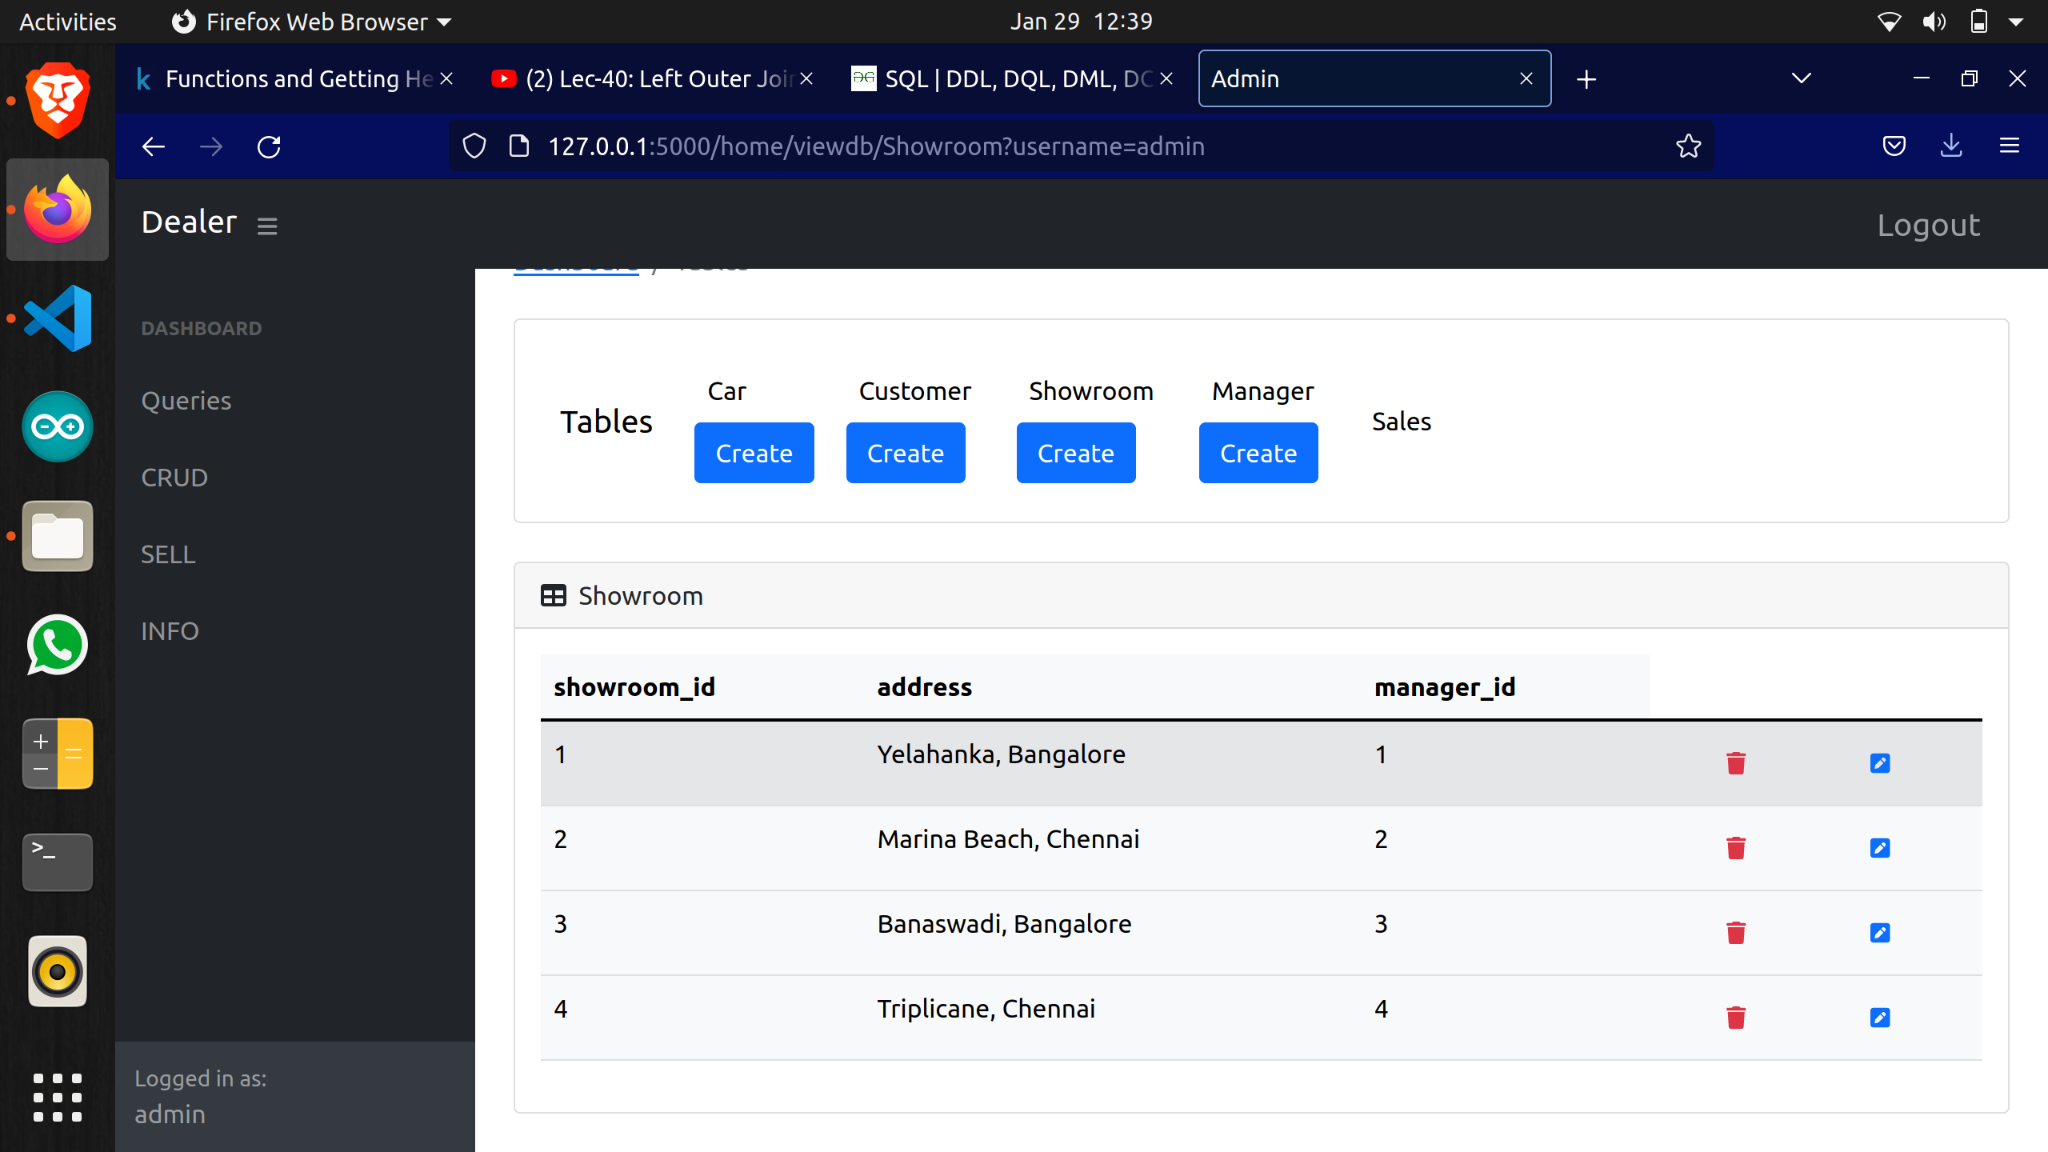Bookmark this page with star icon
Screen dimensions: 2048x1152
(1688, 147)
